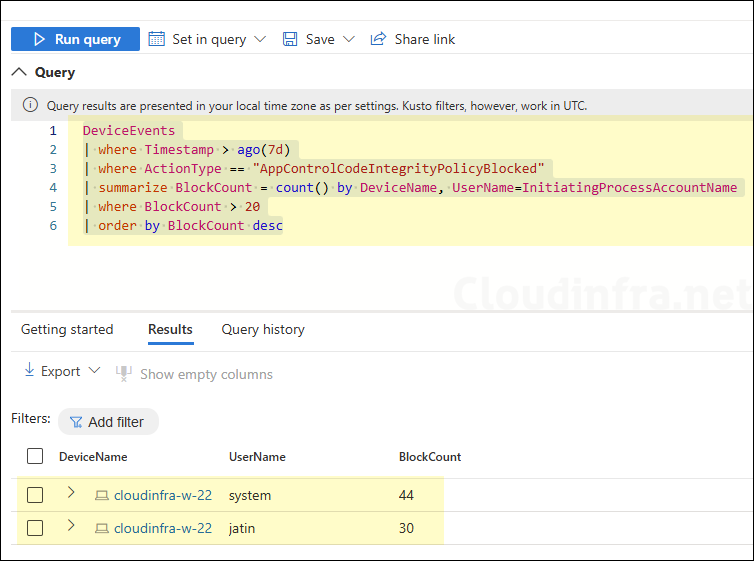Click the Run query button

[75, 39]
